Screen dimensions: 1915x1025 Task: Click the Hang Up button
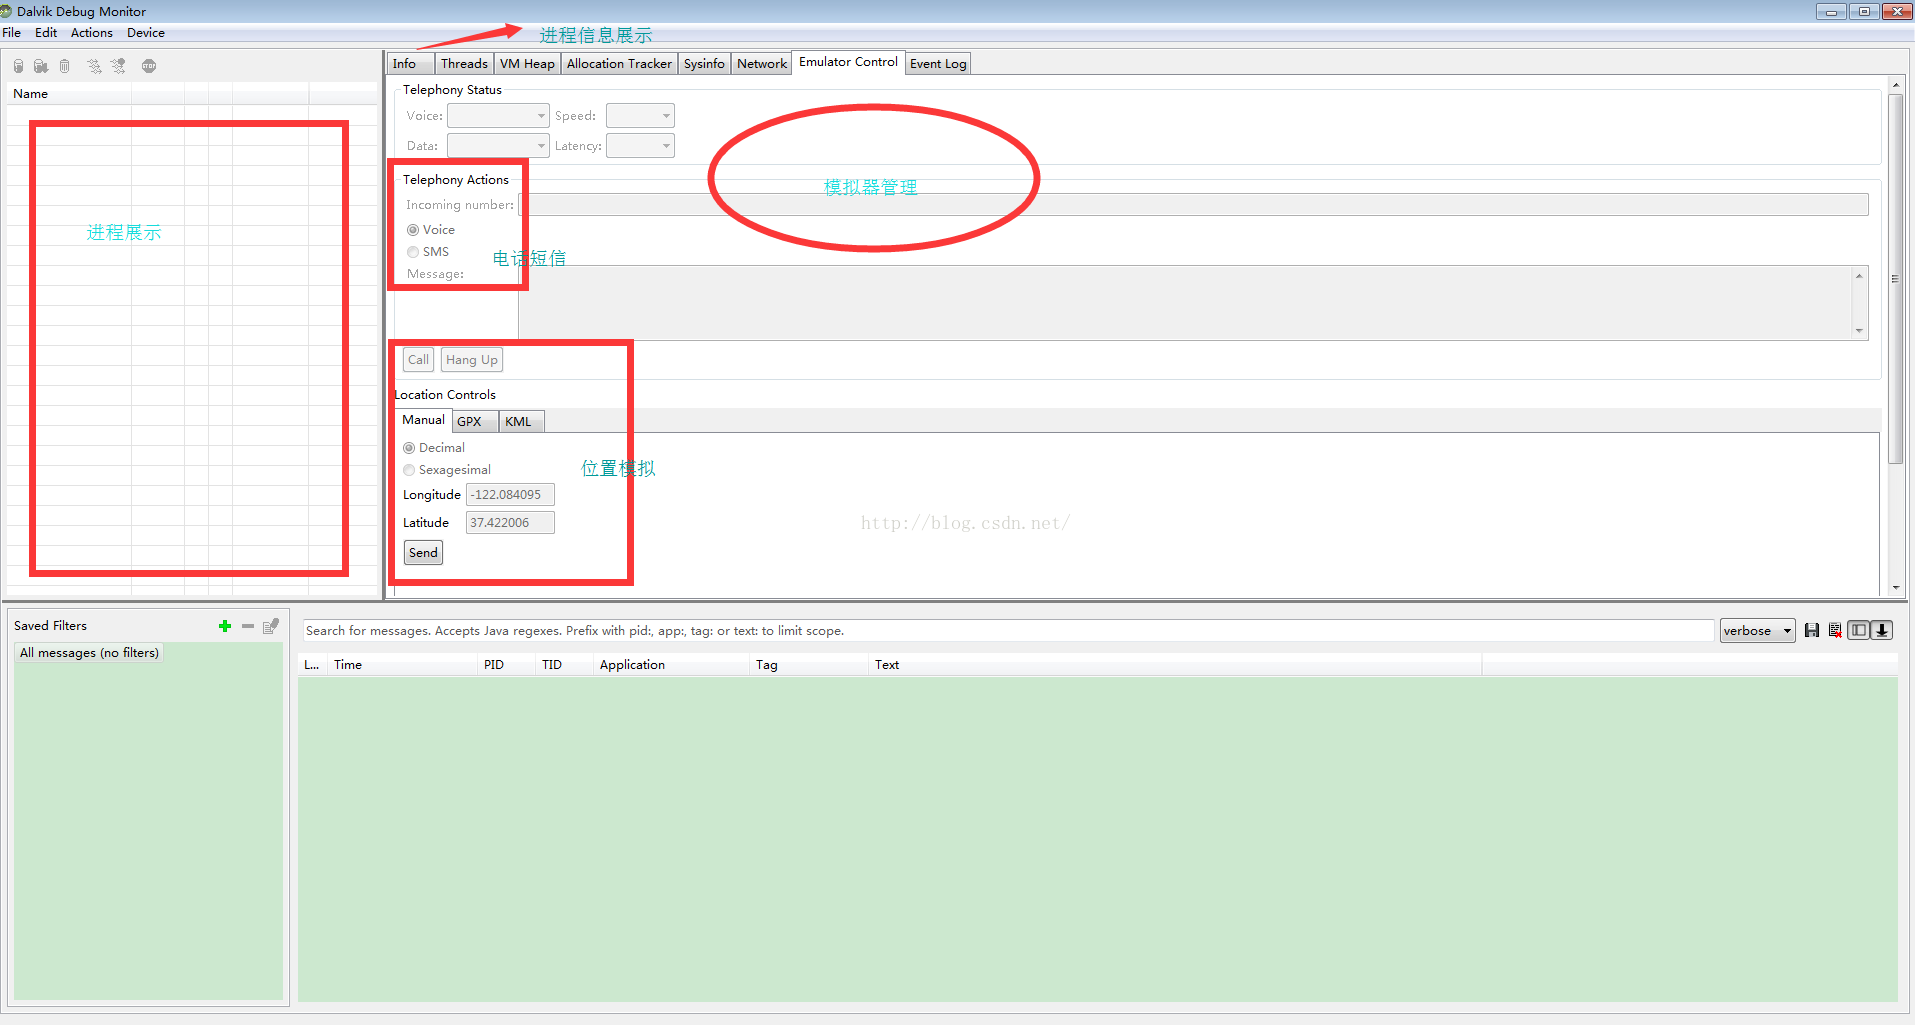pyautogui.click(x=472, y=360)
